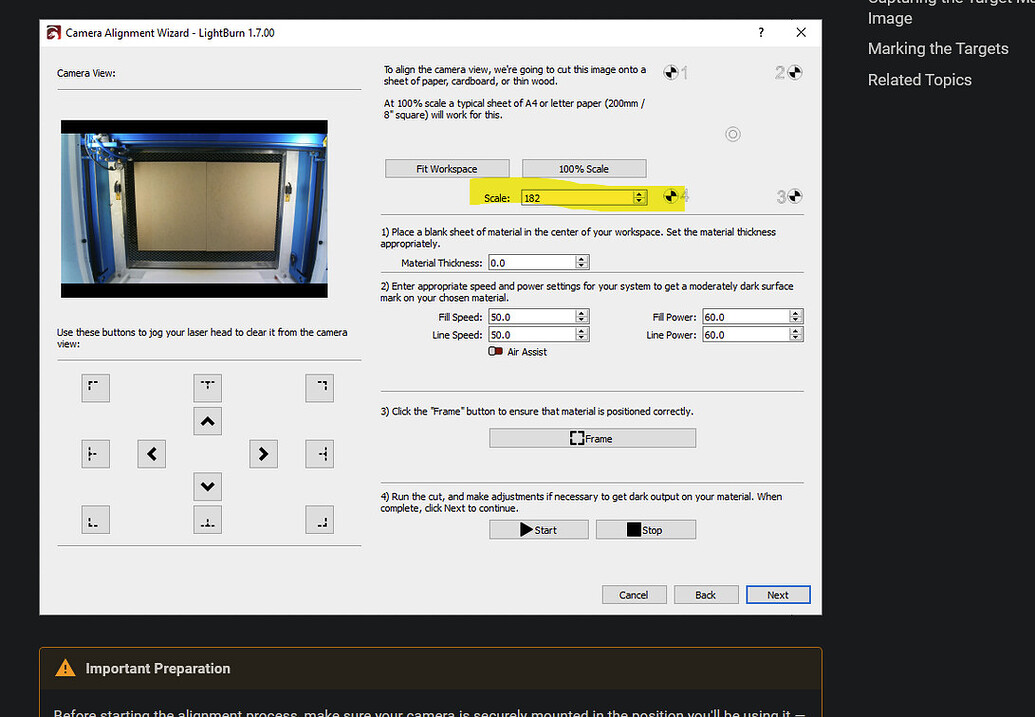Image resolution: width=1035 pixels, height=717 pixels.
Task: Increase Fill Speed with spinner up arrow
Action: pyautogui.click(x=581, y=314)
